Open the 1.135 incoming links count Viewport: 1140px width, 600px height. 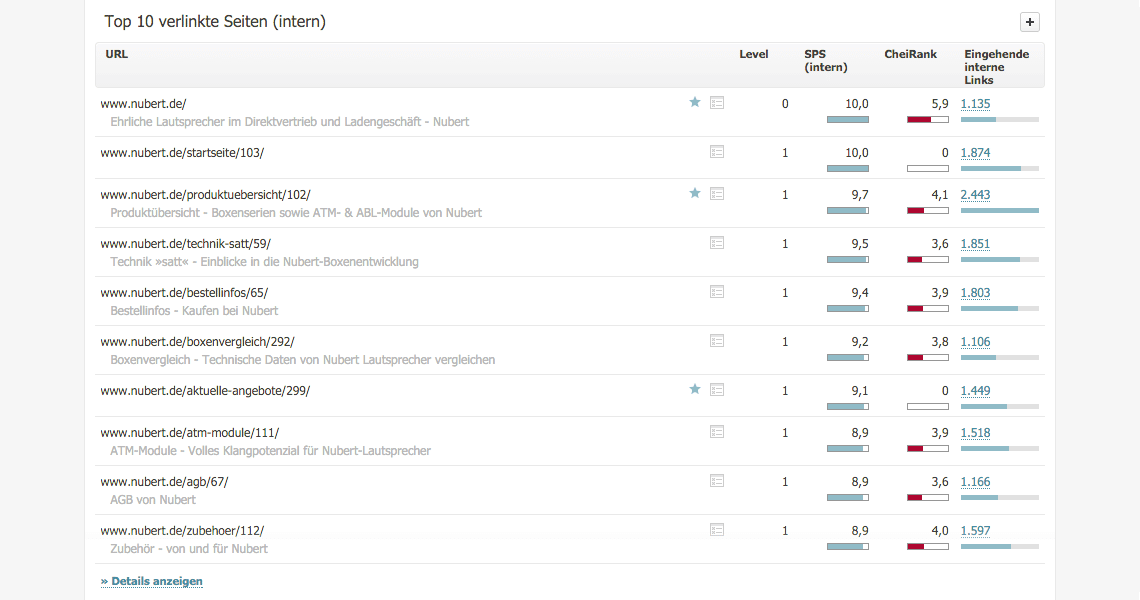pos(975,104)
